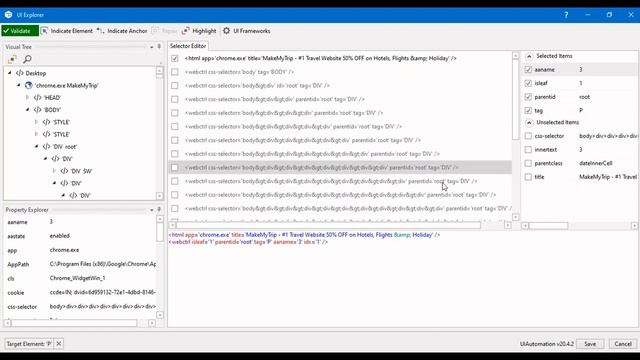The width and height of the screenshot is (640, 360).
Task: Expand the first 'STYLE' node
Action: pos(36,122)
